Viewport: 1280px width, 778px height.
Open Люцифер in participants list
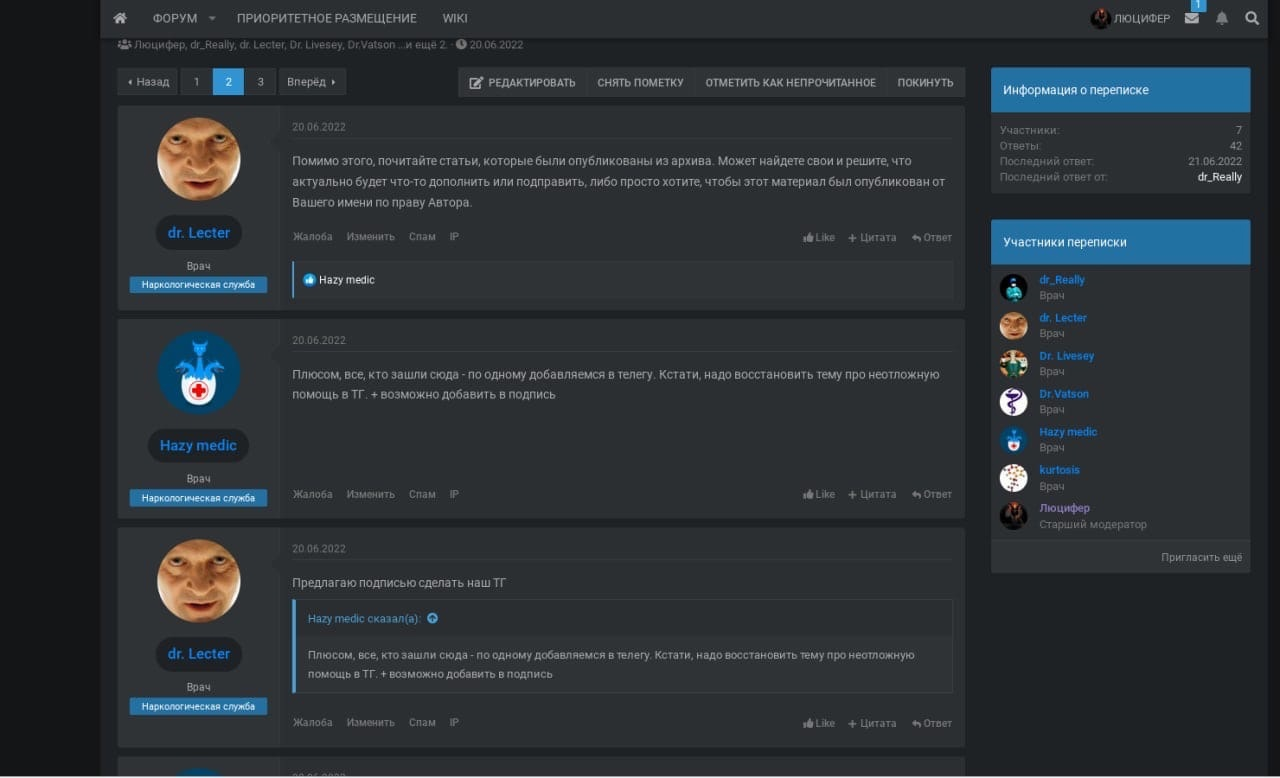[1064, 508]
